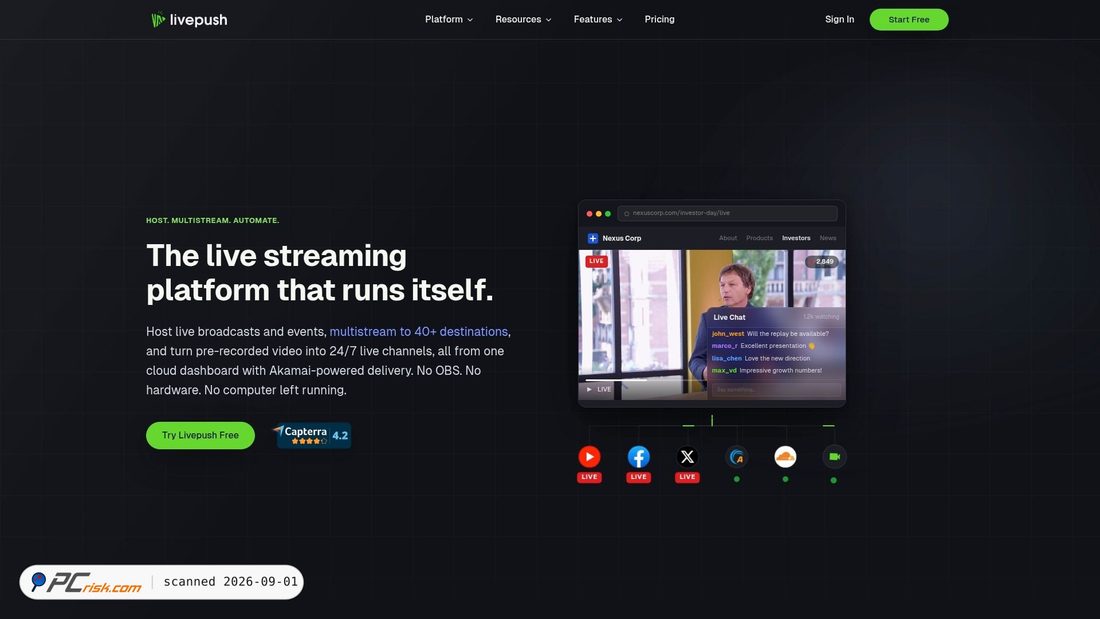Screen dimensions: 1100x619
Task: Click Try Livepush Free button
Action: [200, 435]
